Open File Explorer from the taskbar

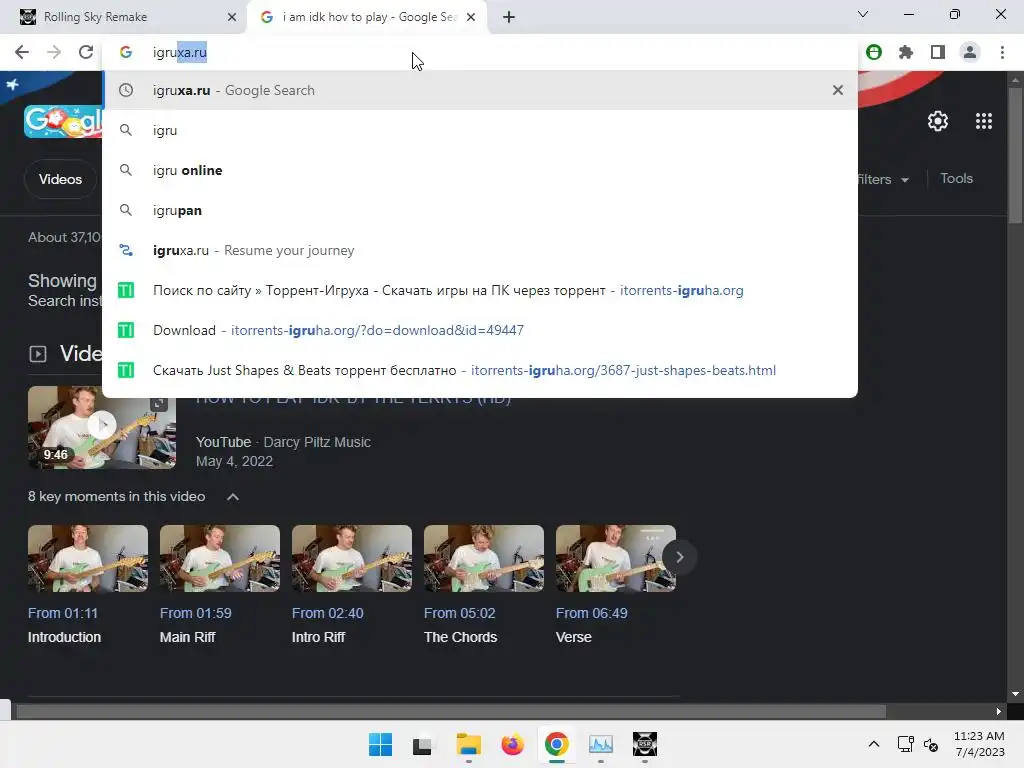coord(468,744)
